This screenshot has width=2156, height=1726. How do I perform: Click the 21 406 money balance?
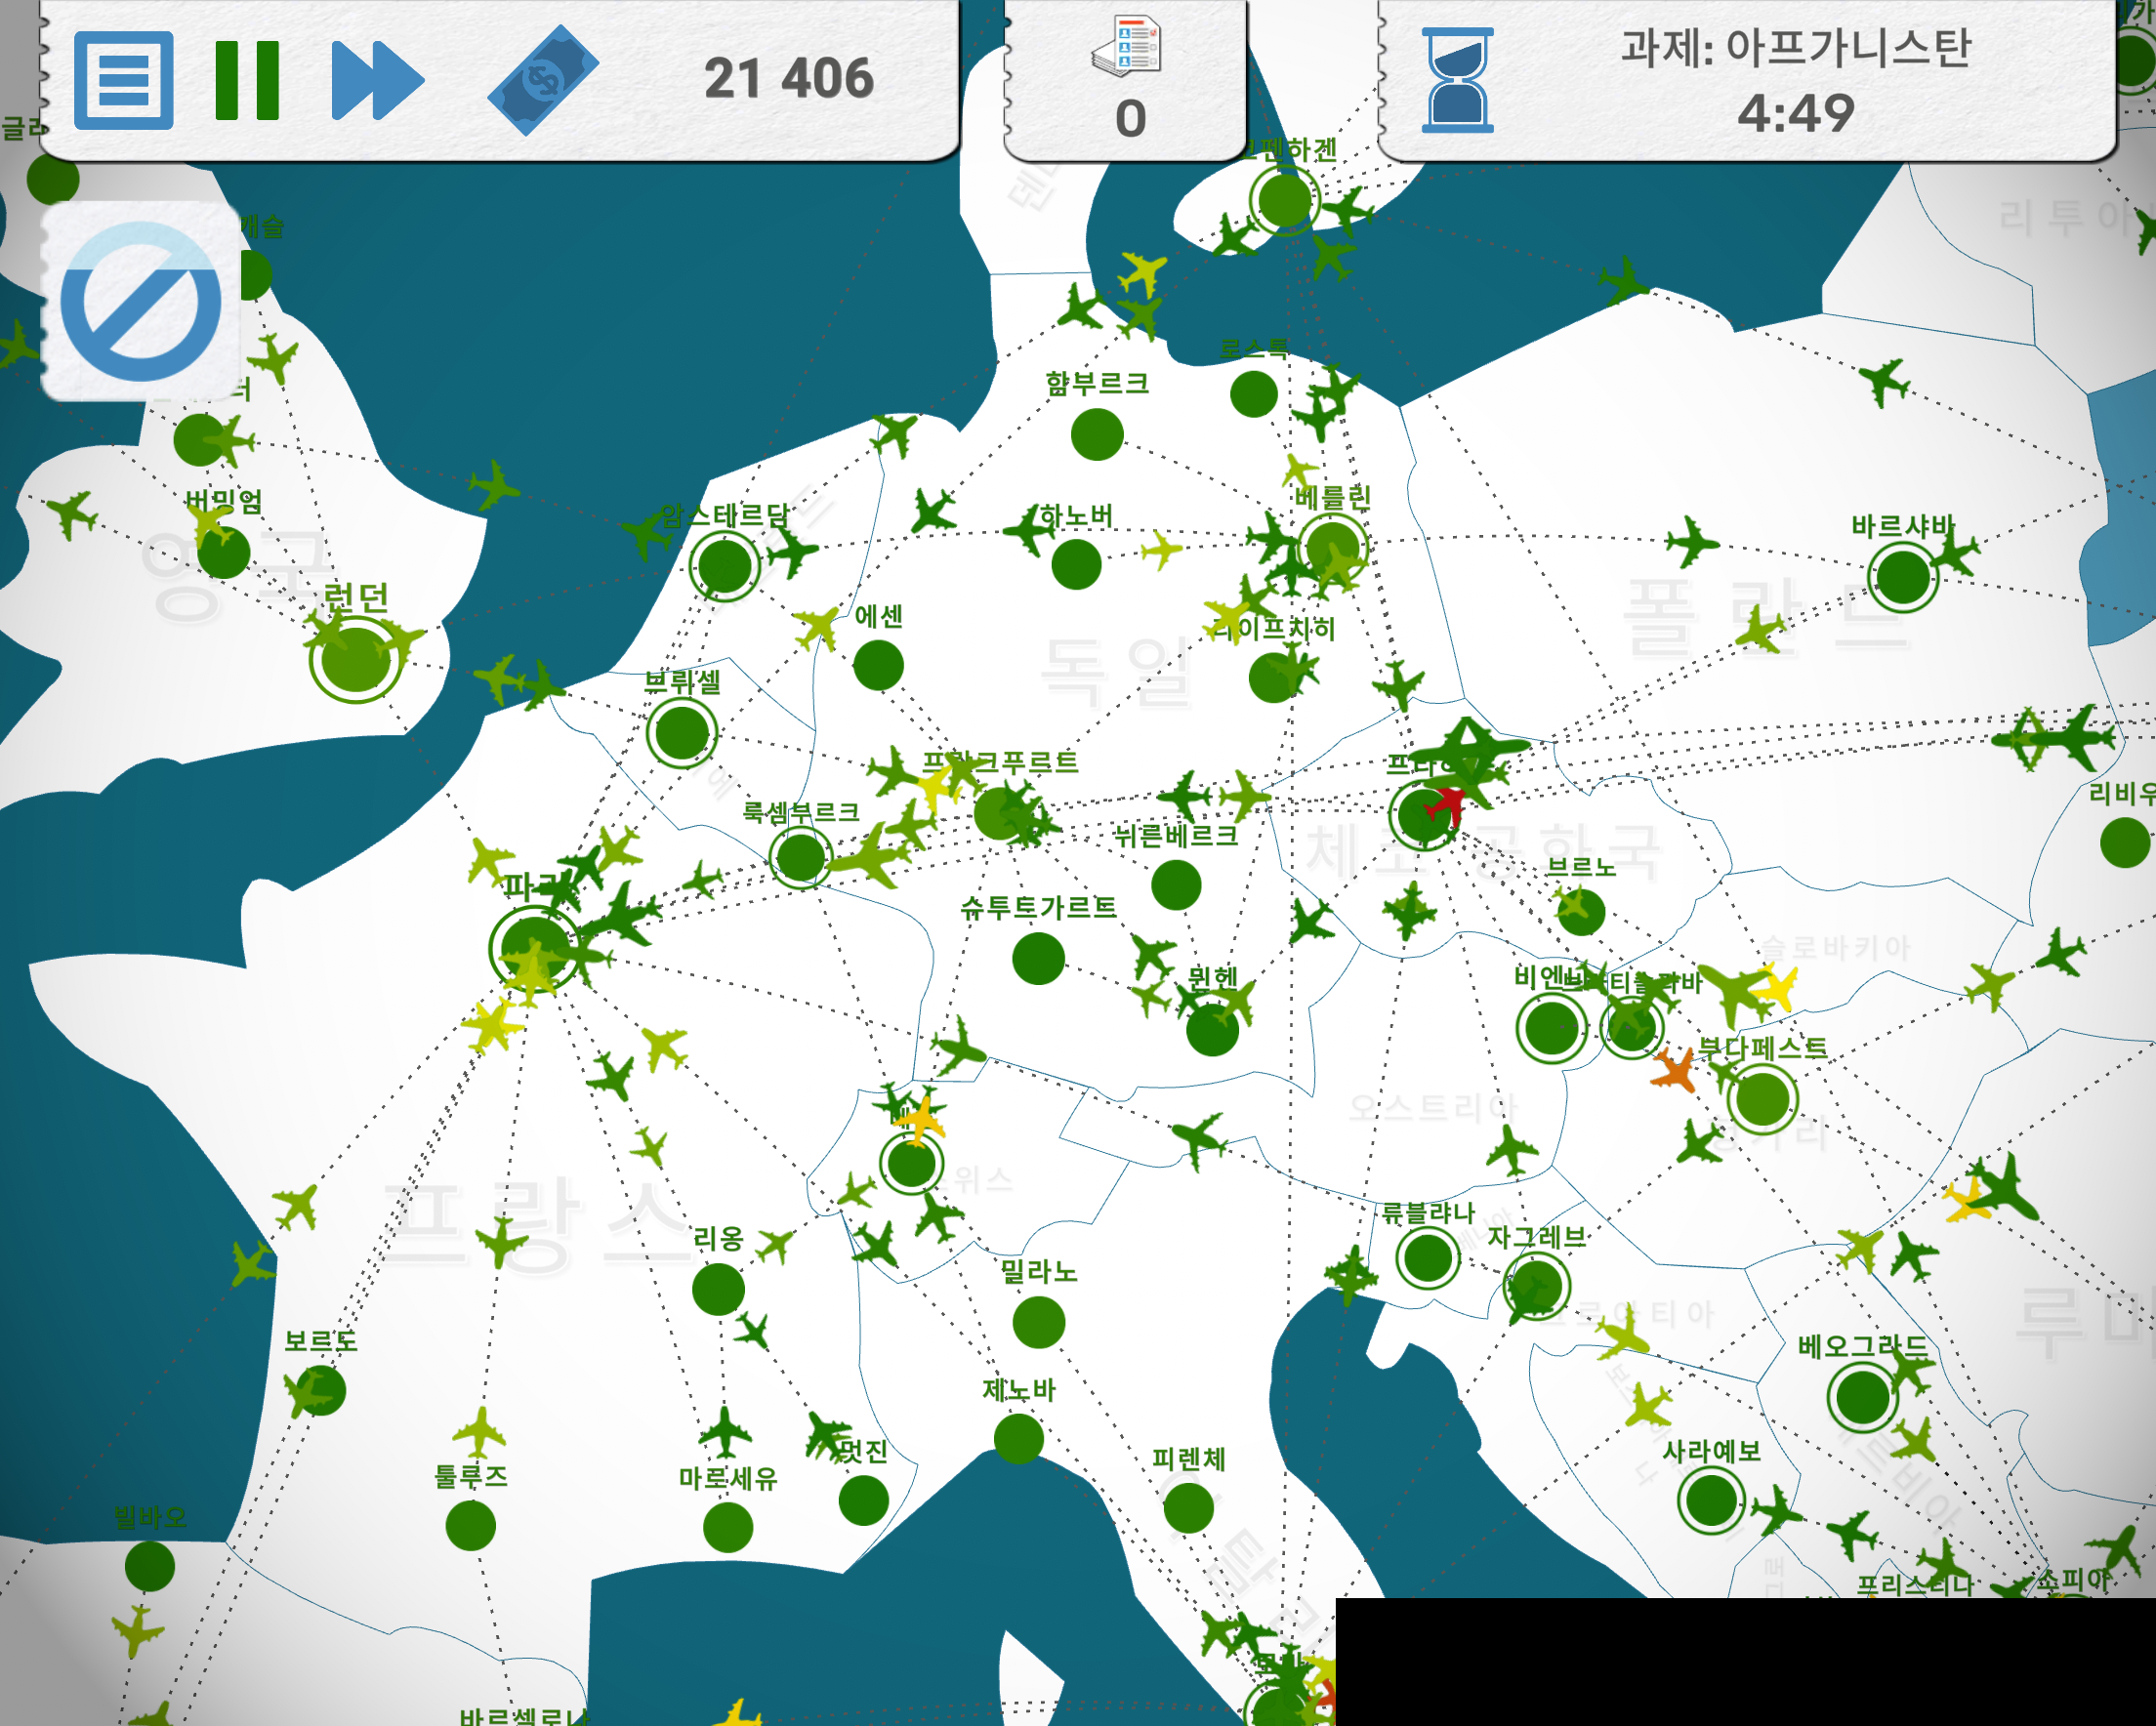tap(788, 80)
